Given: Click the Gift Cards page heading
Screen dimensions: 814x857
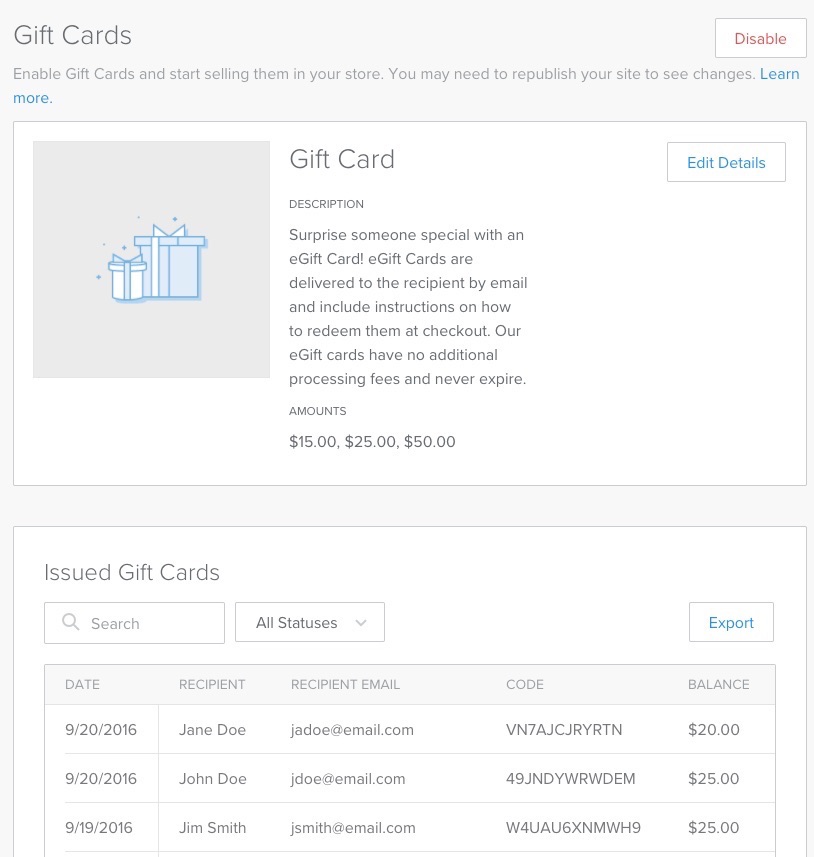Looking at the screenshot, I should (x=73, y=35).
